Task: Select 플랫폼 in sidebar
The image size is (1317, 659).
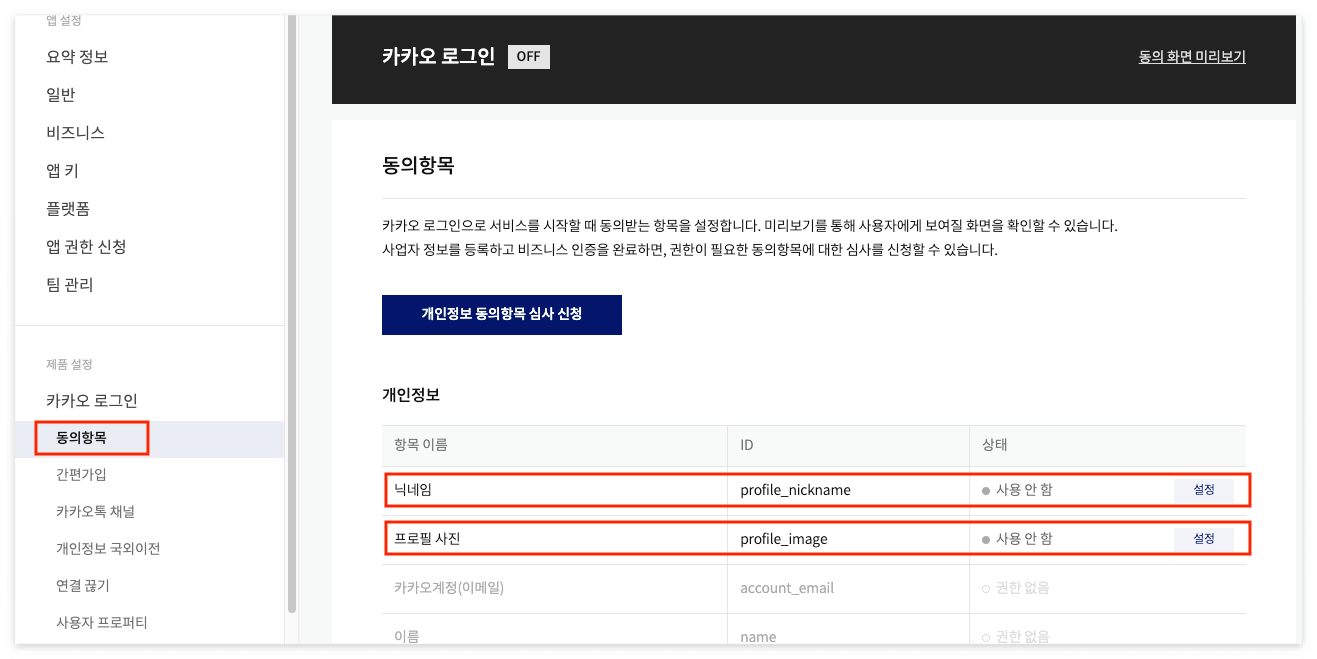Action: (68, 209)
